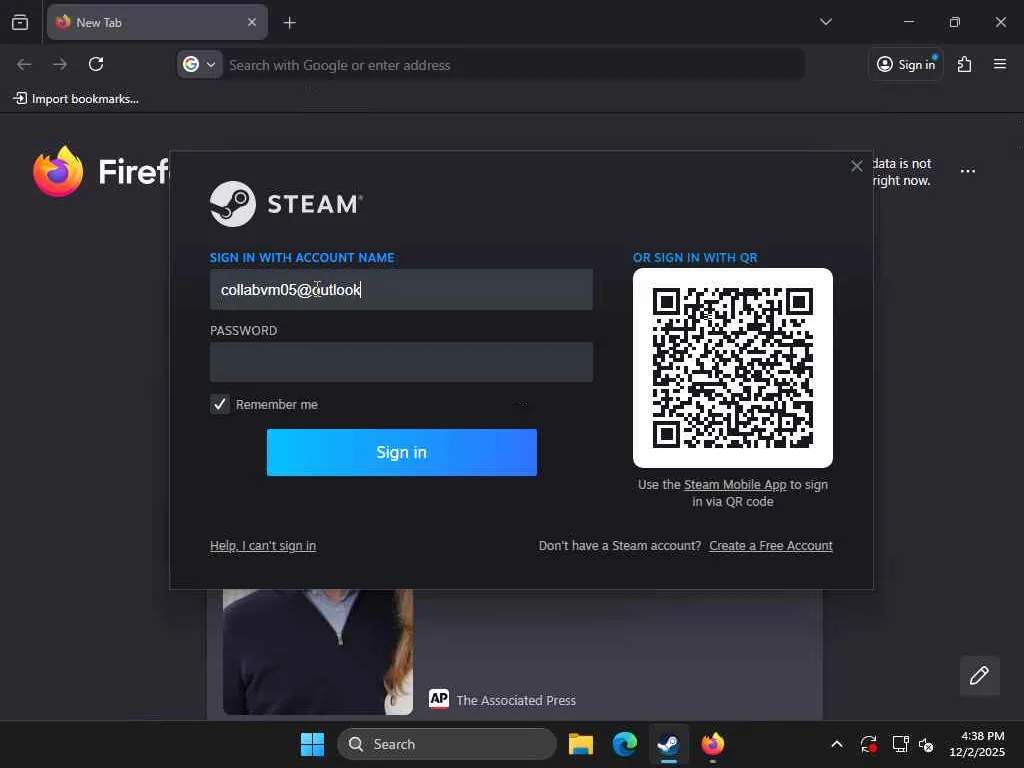The image size is (1024, 768).
Task: Open the three-dot options on Firefox page
Action: pos(967,171)
